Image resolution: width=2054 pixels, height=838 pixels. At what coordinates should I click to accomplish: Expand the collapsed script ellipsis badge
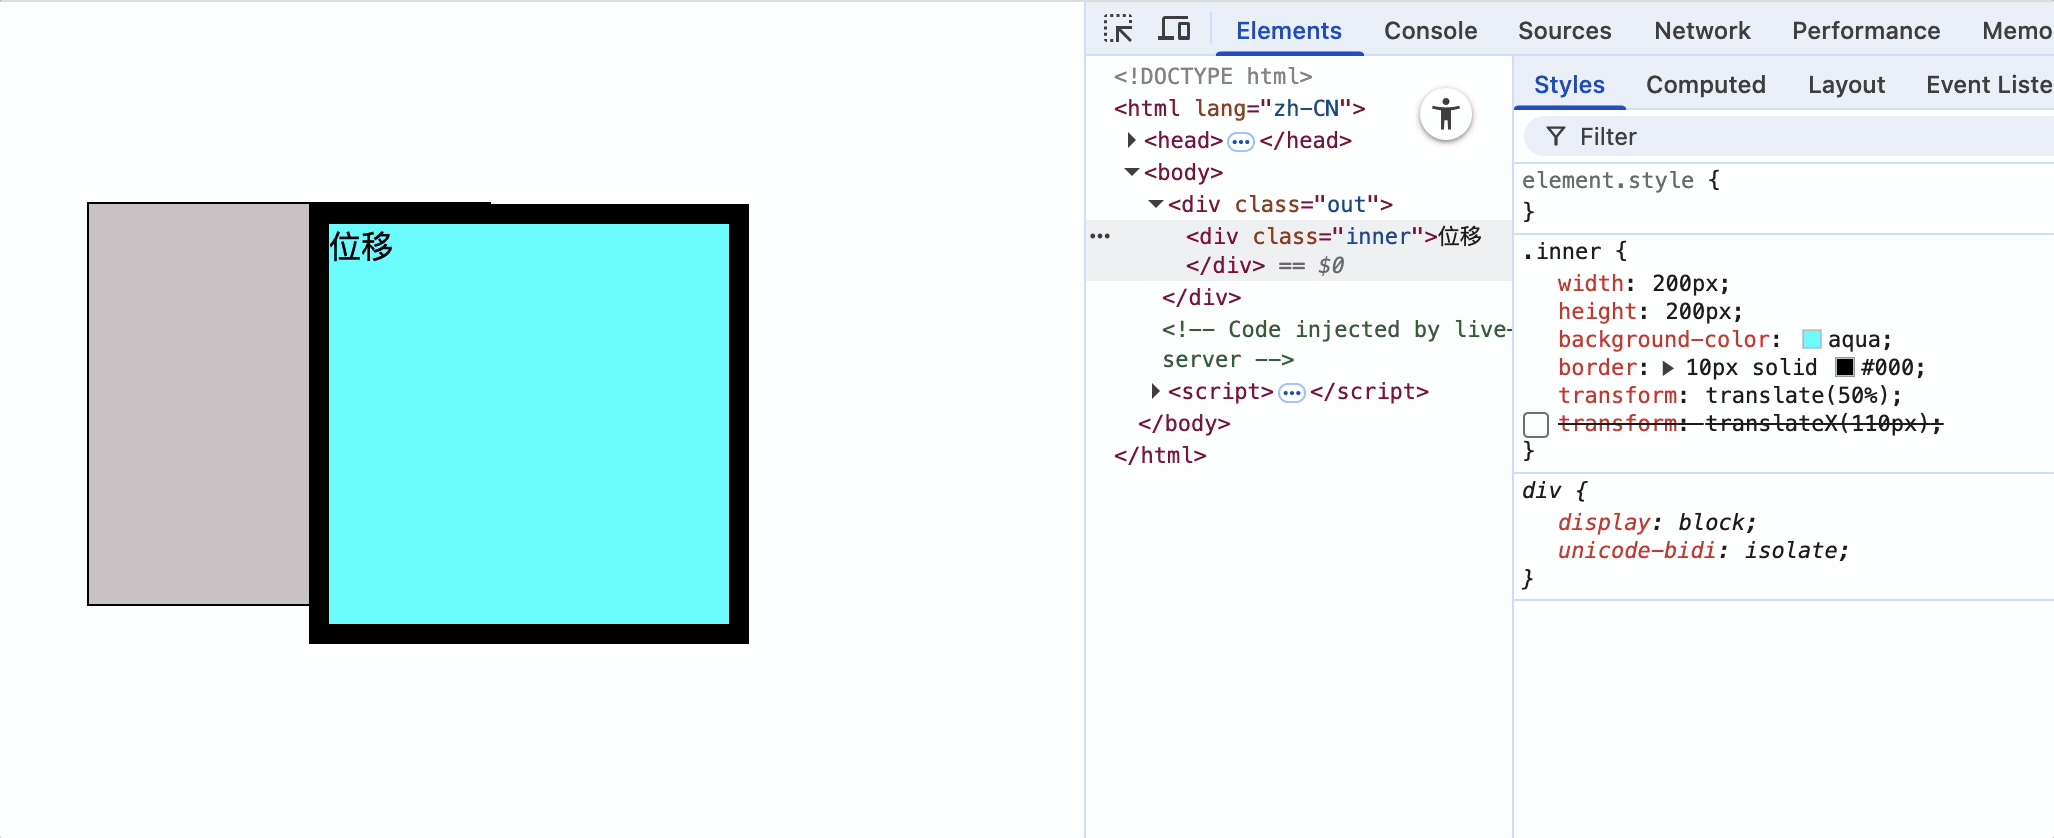[1292, 392]
